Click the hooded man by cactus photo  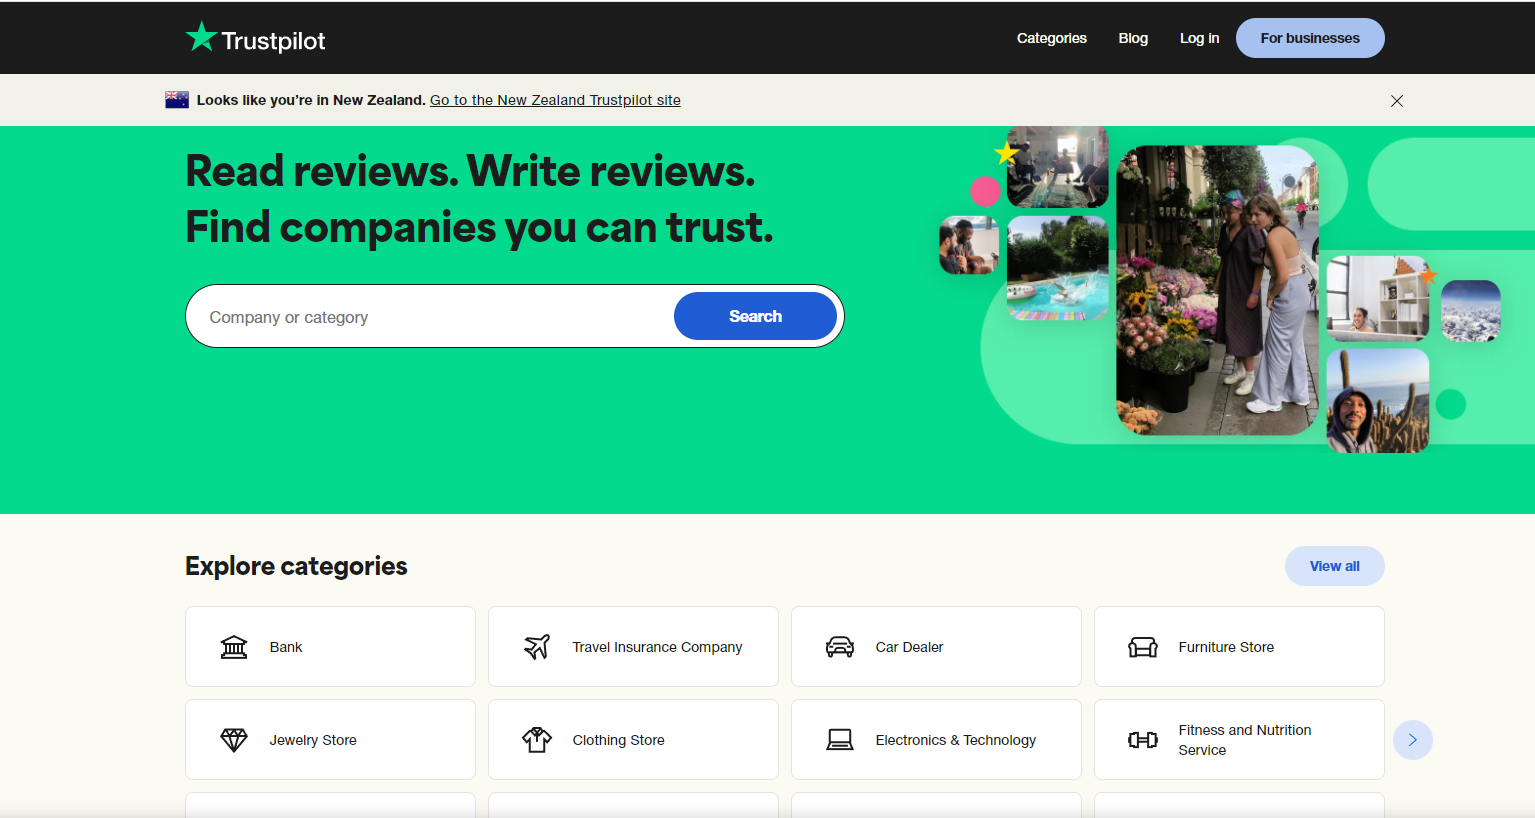1378,401
